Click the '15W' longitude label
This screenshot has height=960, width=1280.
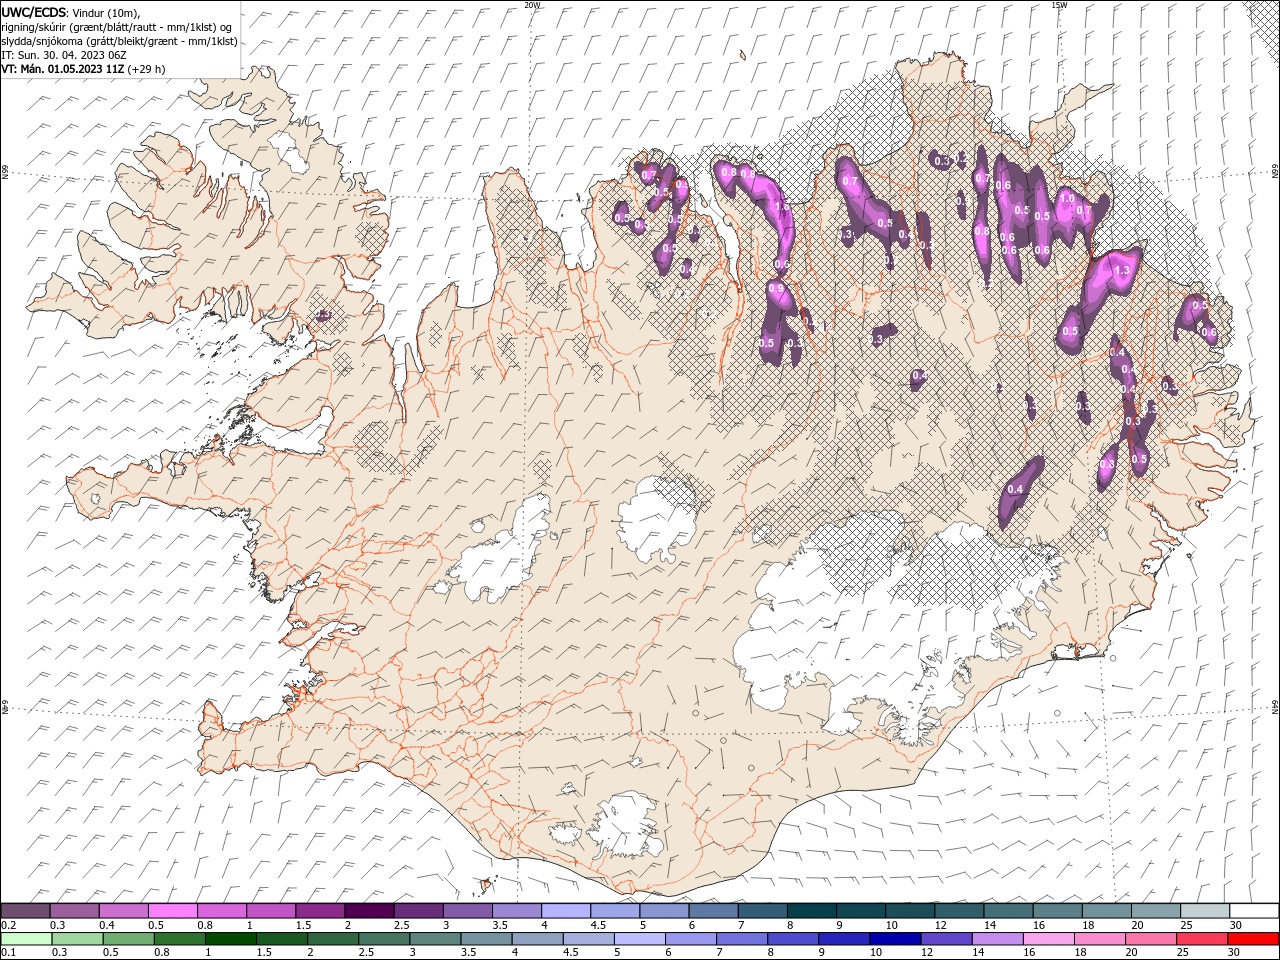click(1059, 5)
